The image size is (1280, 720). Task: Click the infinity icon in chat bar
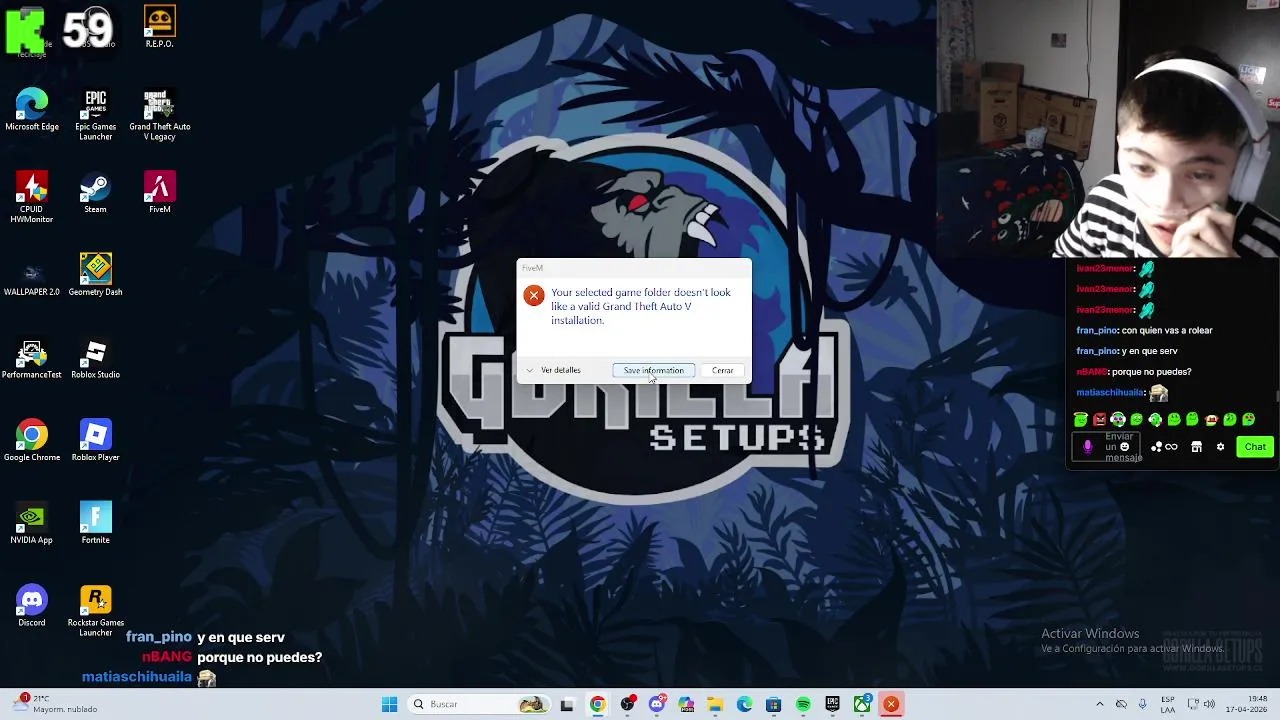1171,447
